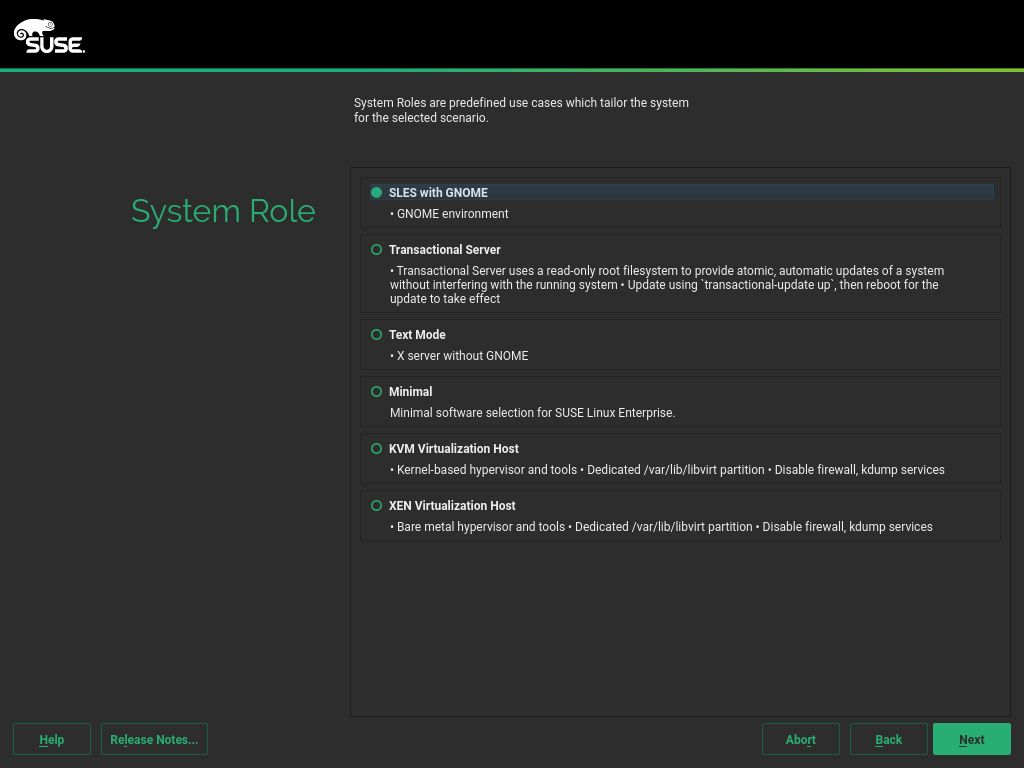Click the 'GNOME environment' description text
The width and height of the screenshot is (1024, 768).
click(449, 214)
